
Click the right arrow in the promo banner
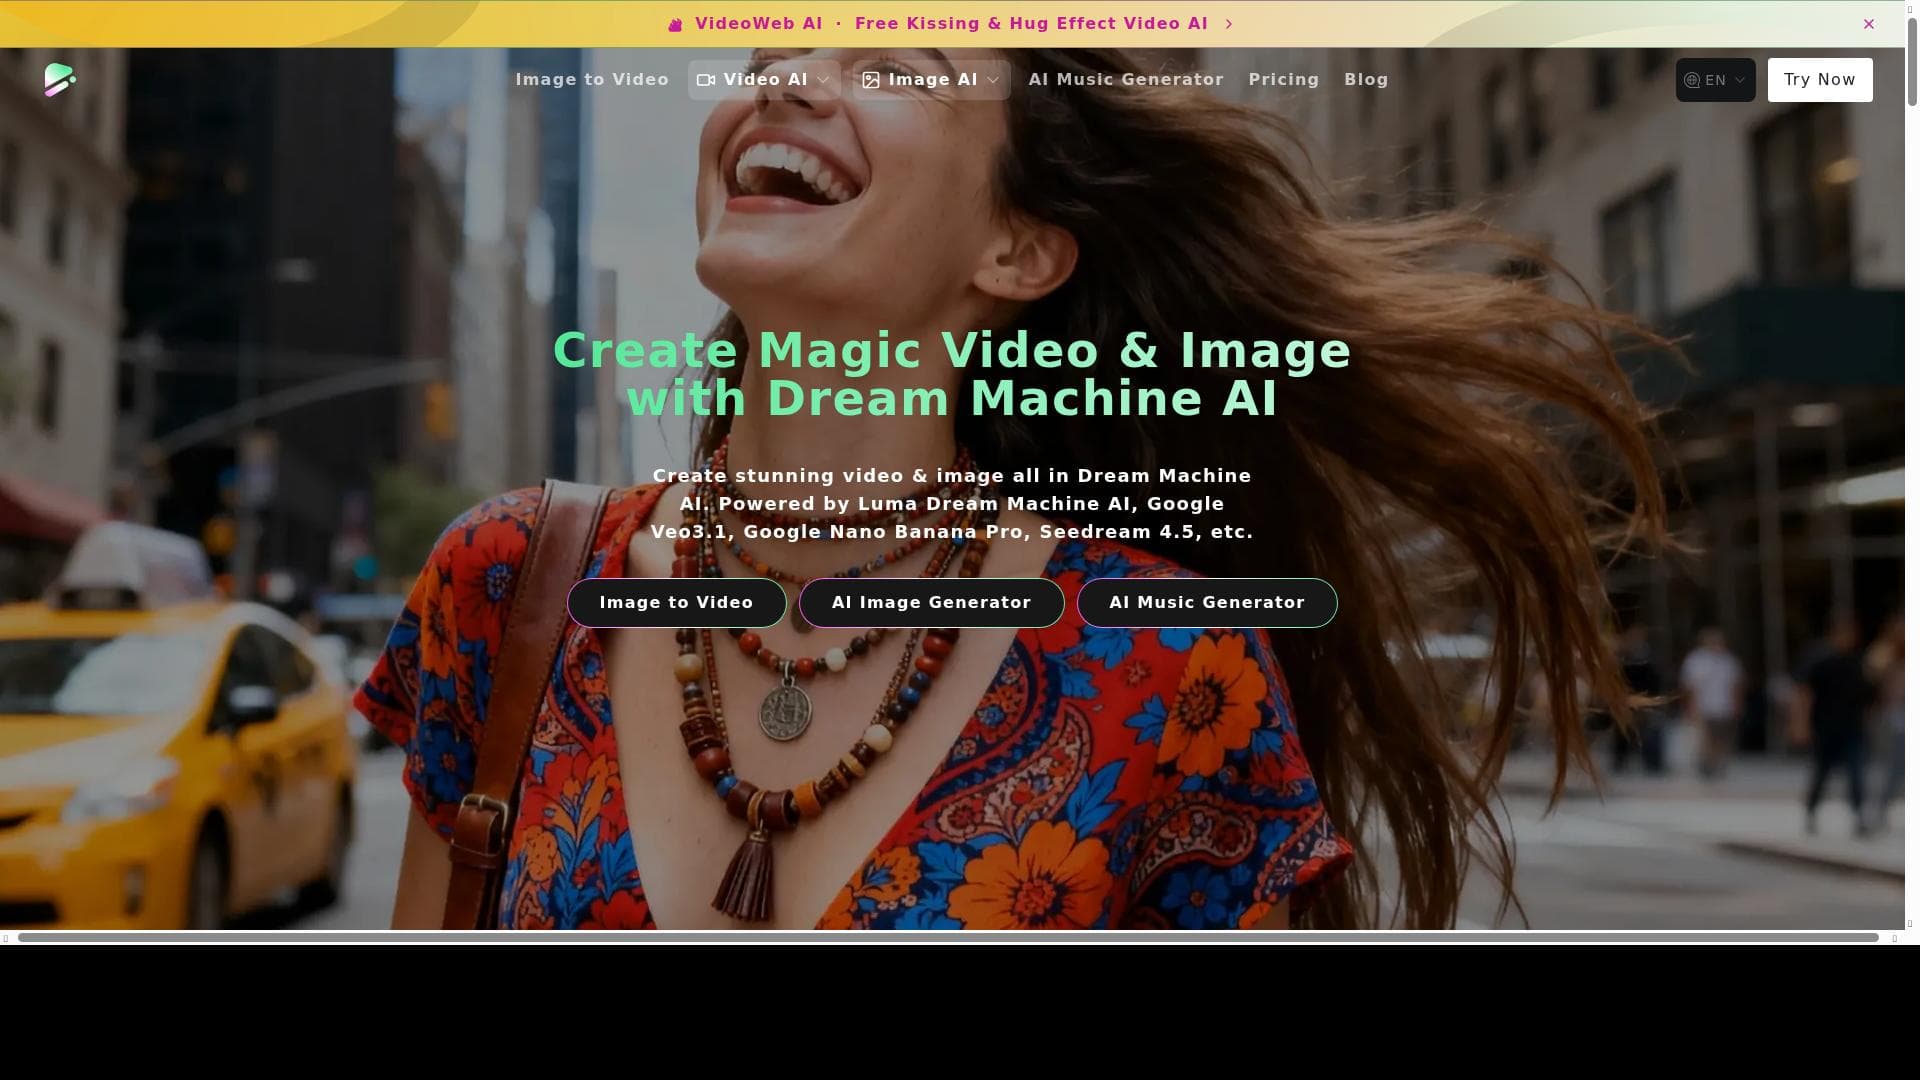click(x=1229, y=24)
